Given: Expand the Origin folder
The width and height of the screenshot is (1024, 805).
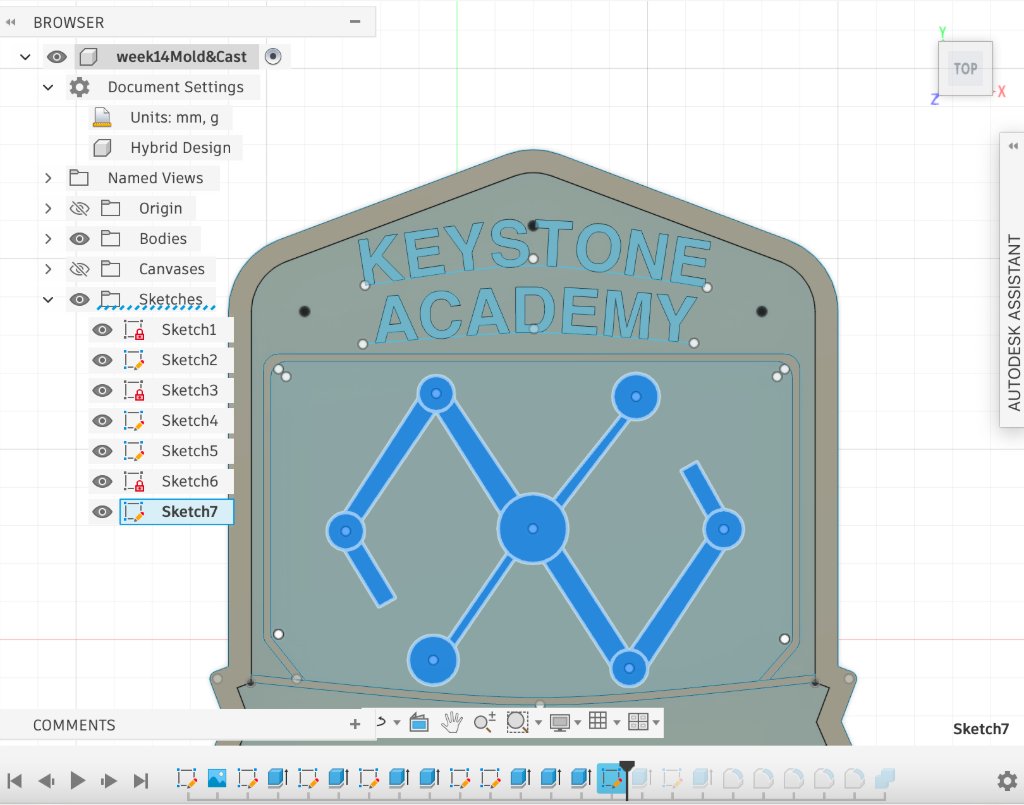Looking at the screenshot, I should (48, 208).
